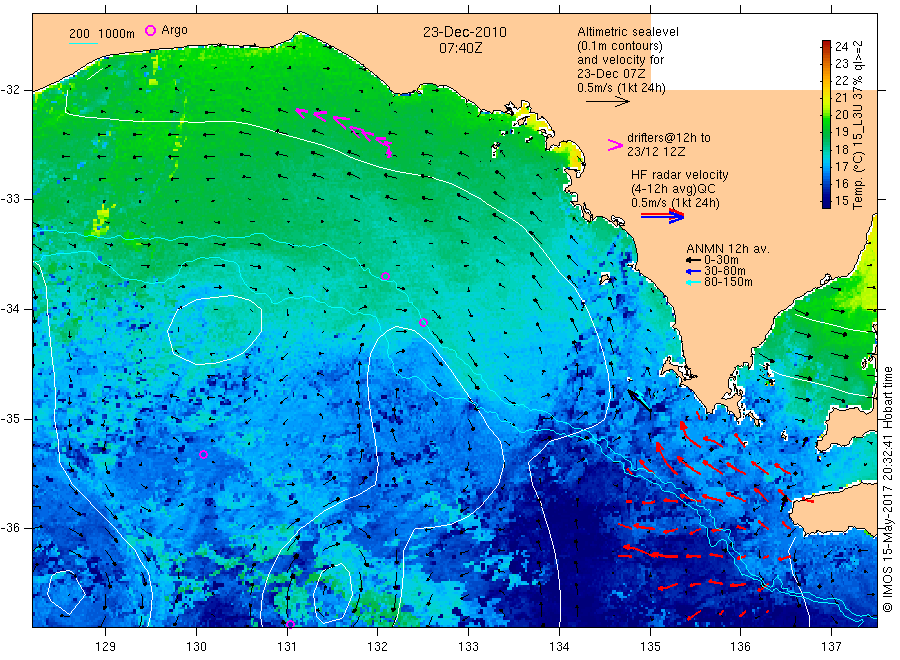
Task: Click the '132' longitude axis label
Action: [378, 646]
